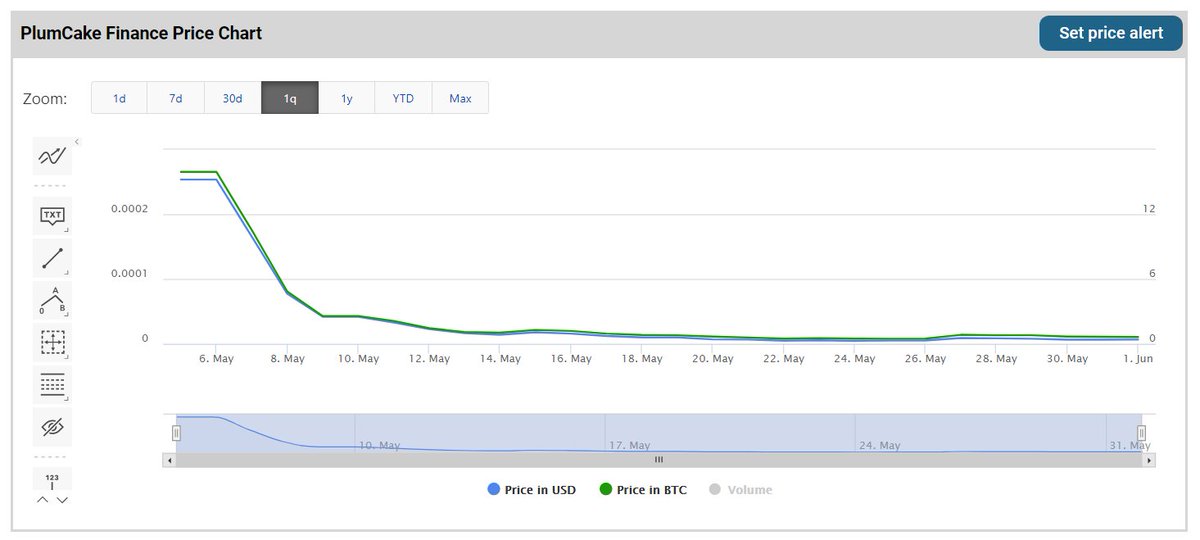The width and height of the screenshot is (1200, 540).
Task: Set zoom range to 30d
Action: pyautogui.click(x=232, y=98)
